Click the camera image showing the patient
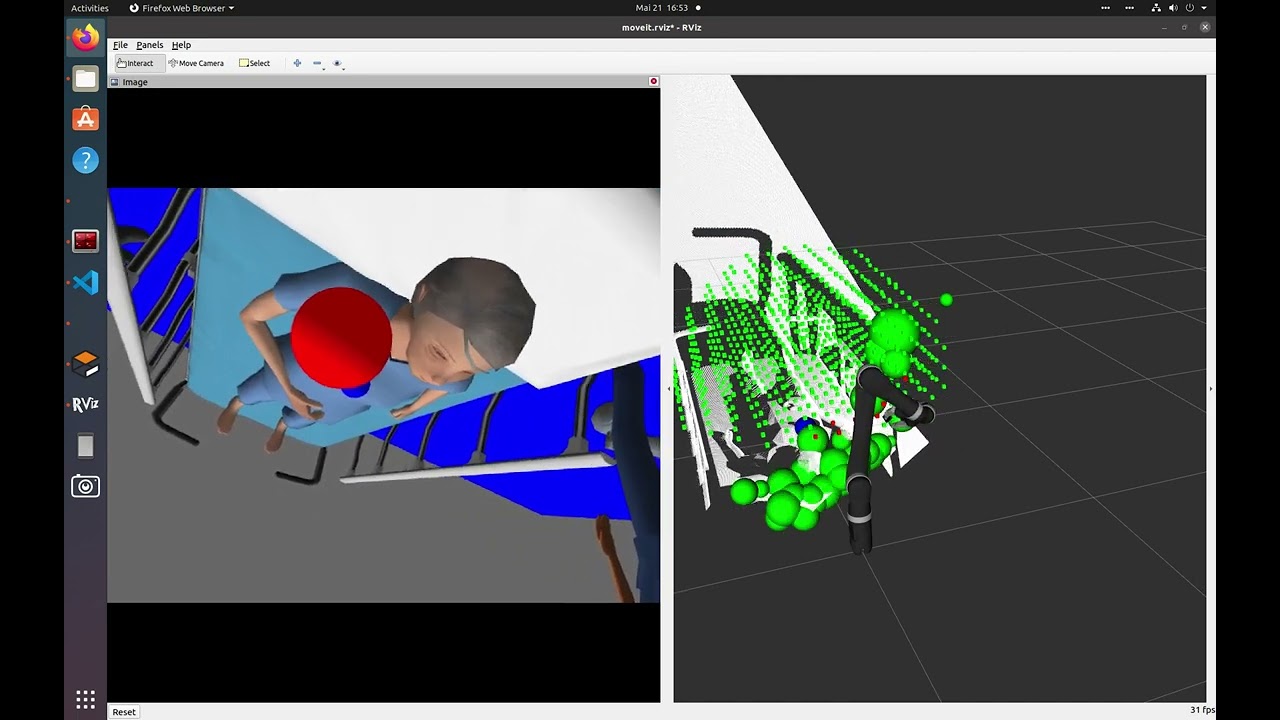Screen dimensions: 1280x720 pyautogui.click(x=384, y=395)
